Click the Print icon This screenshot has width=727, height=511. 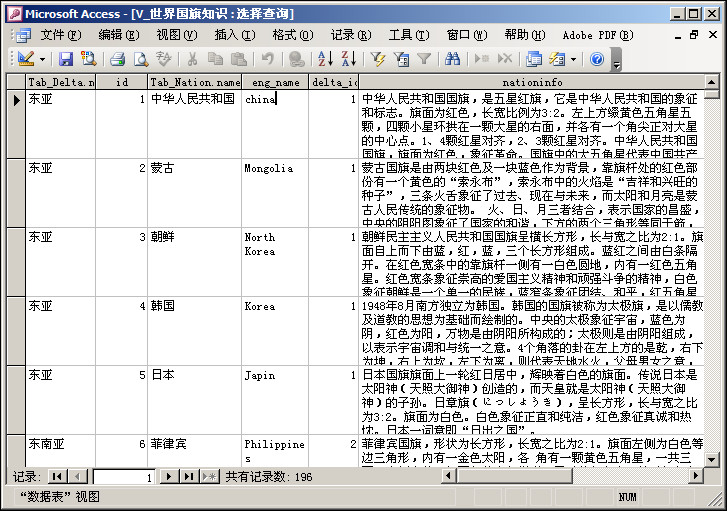pyautogui.click(x=118, y=59)
